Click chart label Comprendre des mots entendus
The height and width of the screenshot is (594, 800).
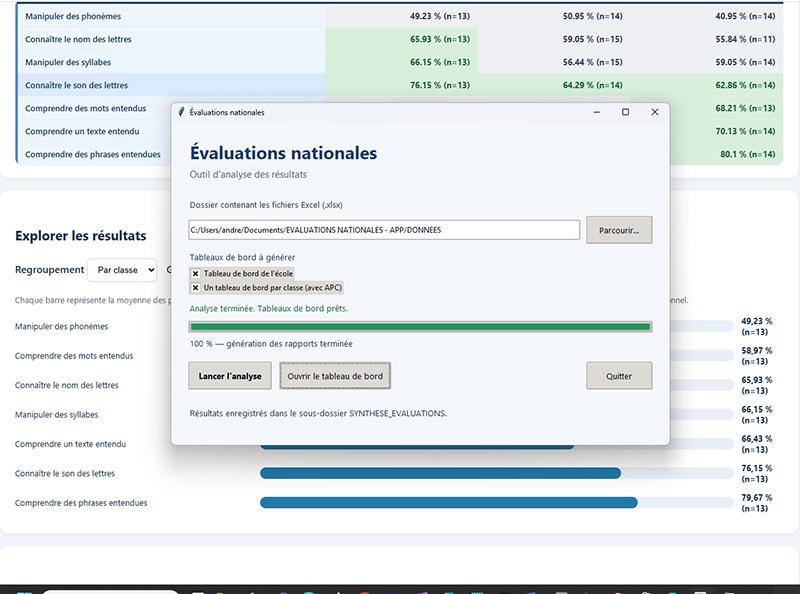coord(74,356)
